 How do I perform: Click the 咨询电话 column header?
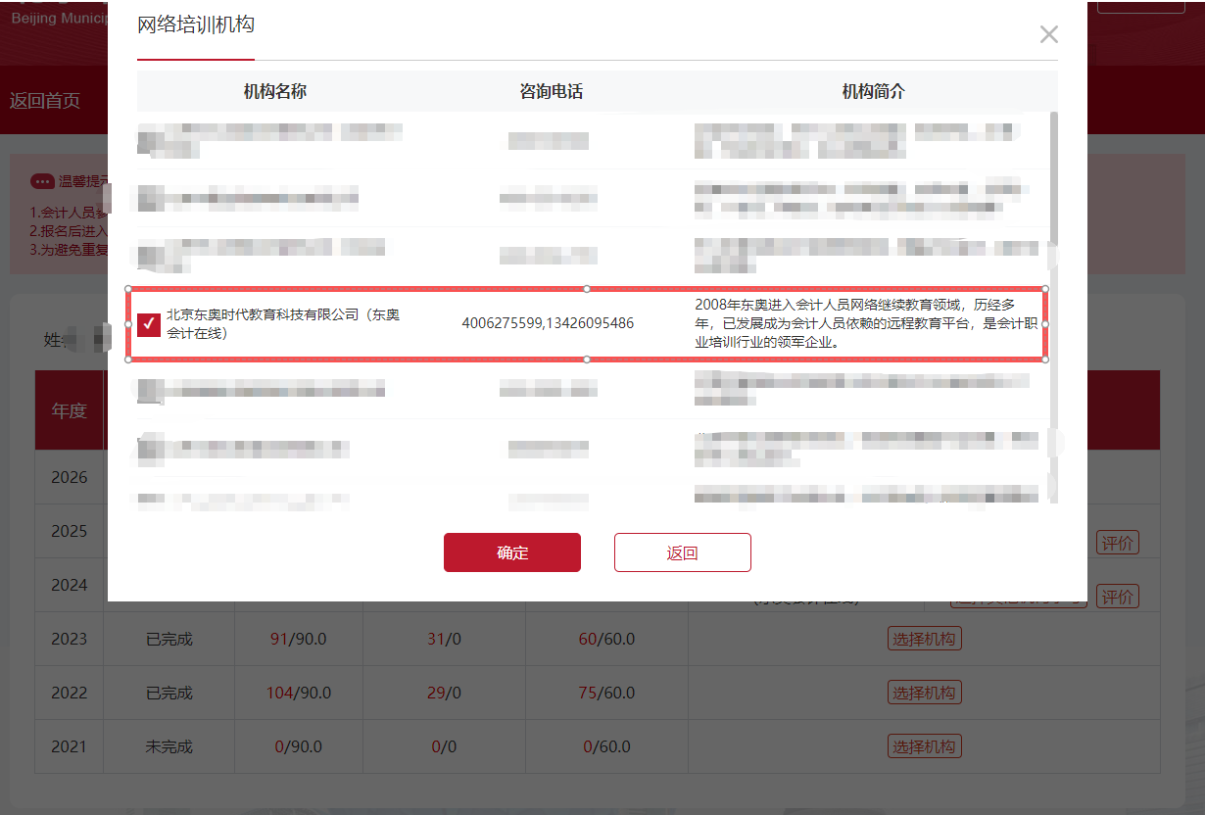click(551, 92)
